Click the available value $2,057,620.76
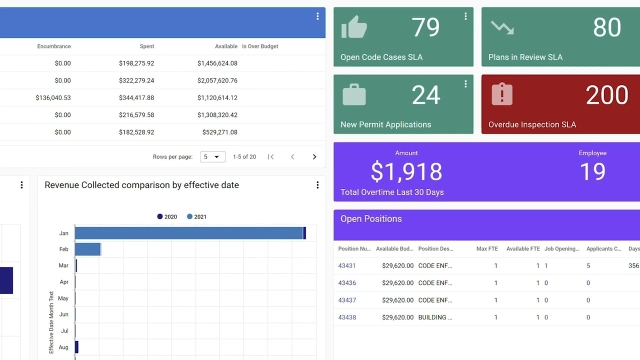This screenshot has width=640, height=360. (217, 81)
